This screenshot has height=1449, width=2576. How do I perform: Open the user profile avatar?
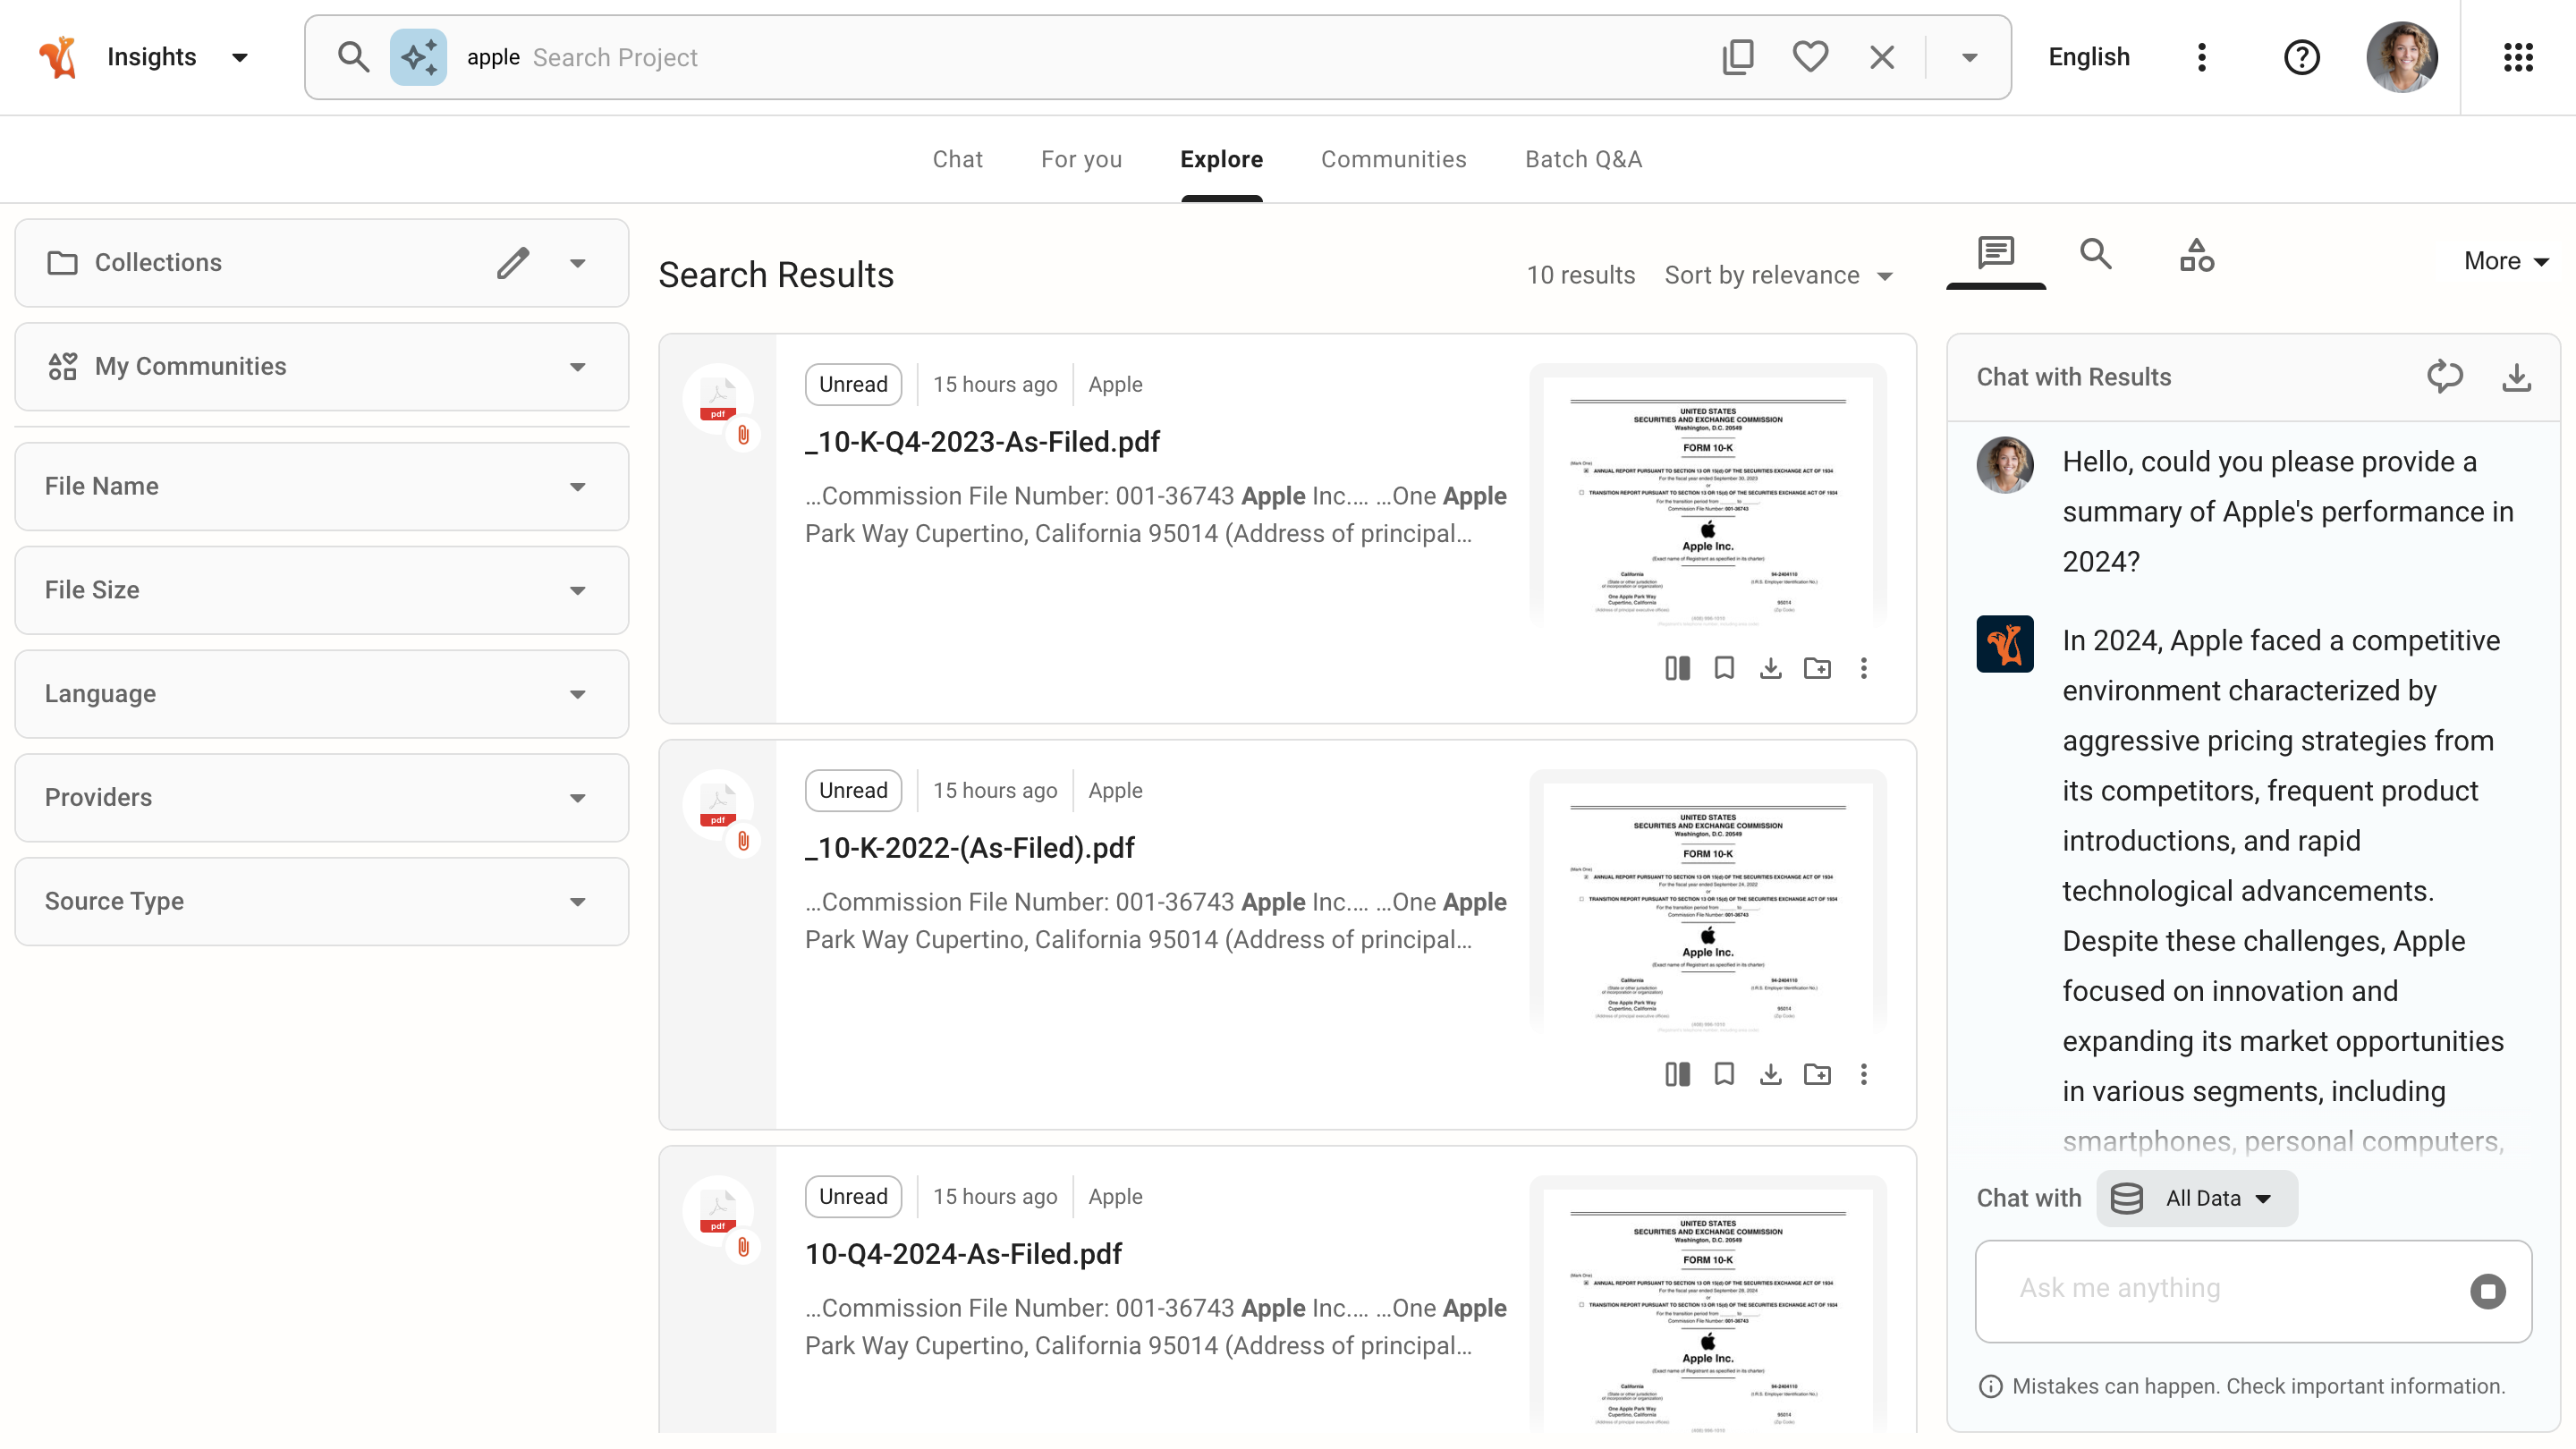2402,57
